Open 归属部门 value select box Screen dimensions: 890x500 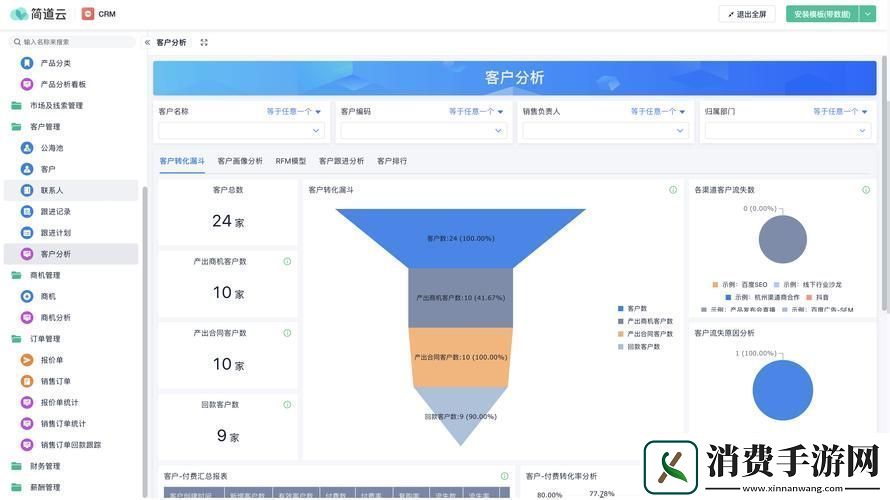(x=787, y=131)
